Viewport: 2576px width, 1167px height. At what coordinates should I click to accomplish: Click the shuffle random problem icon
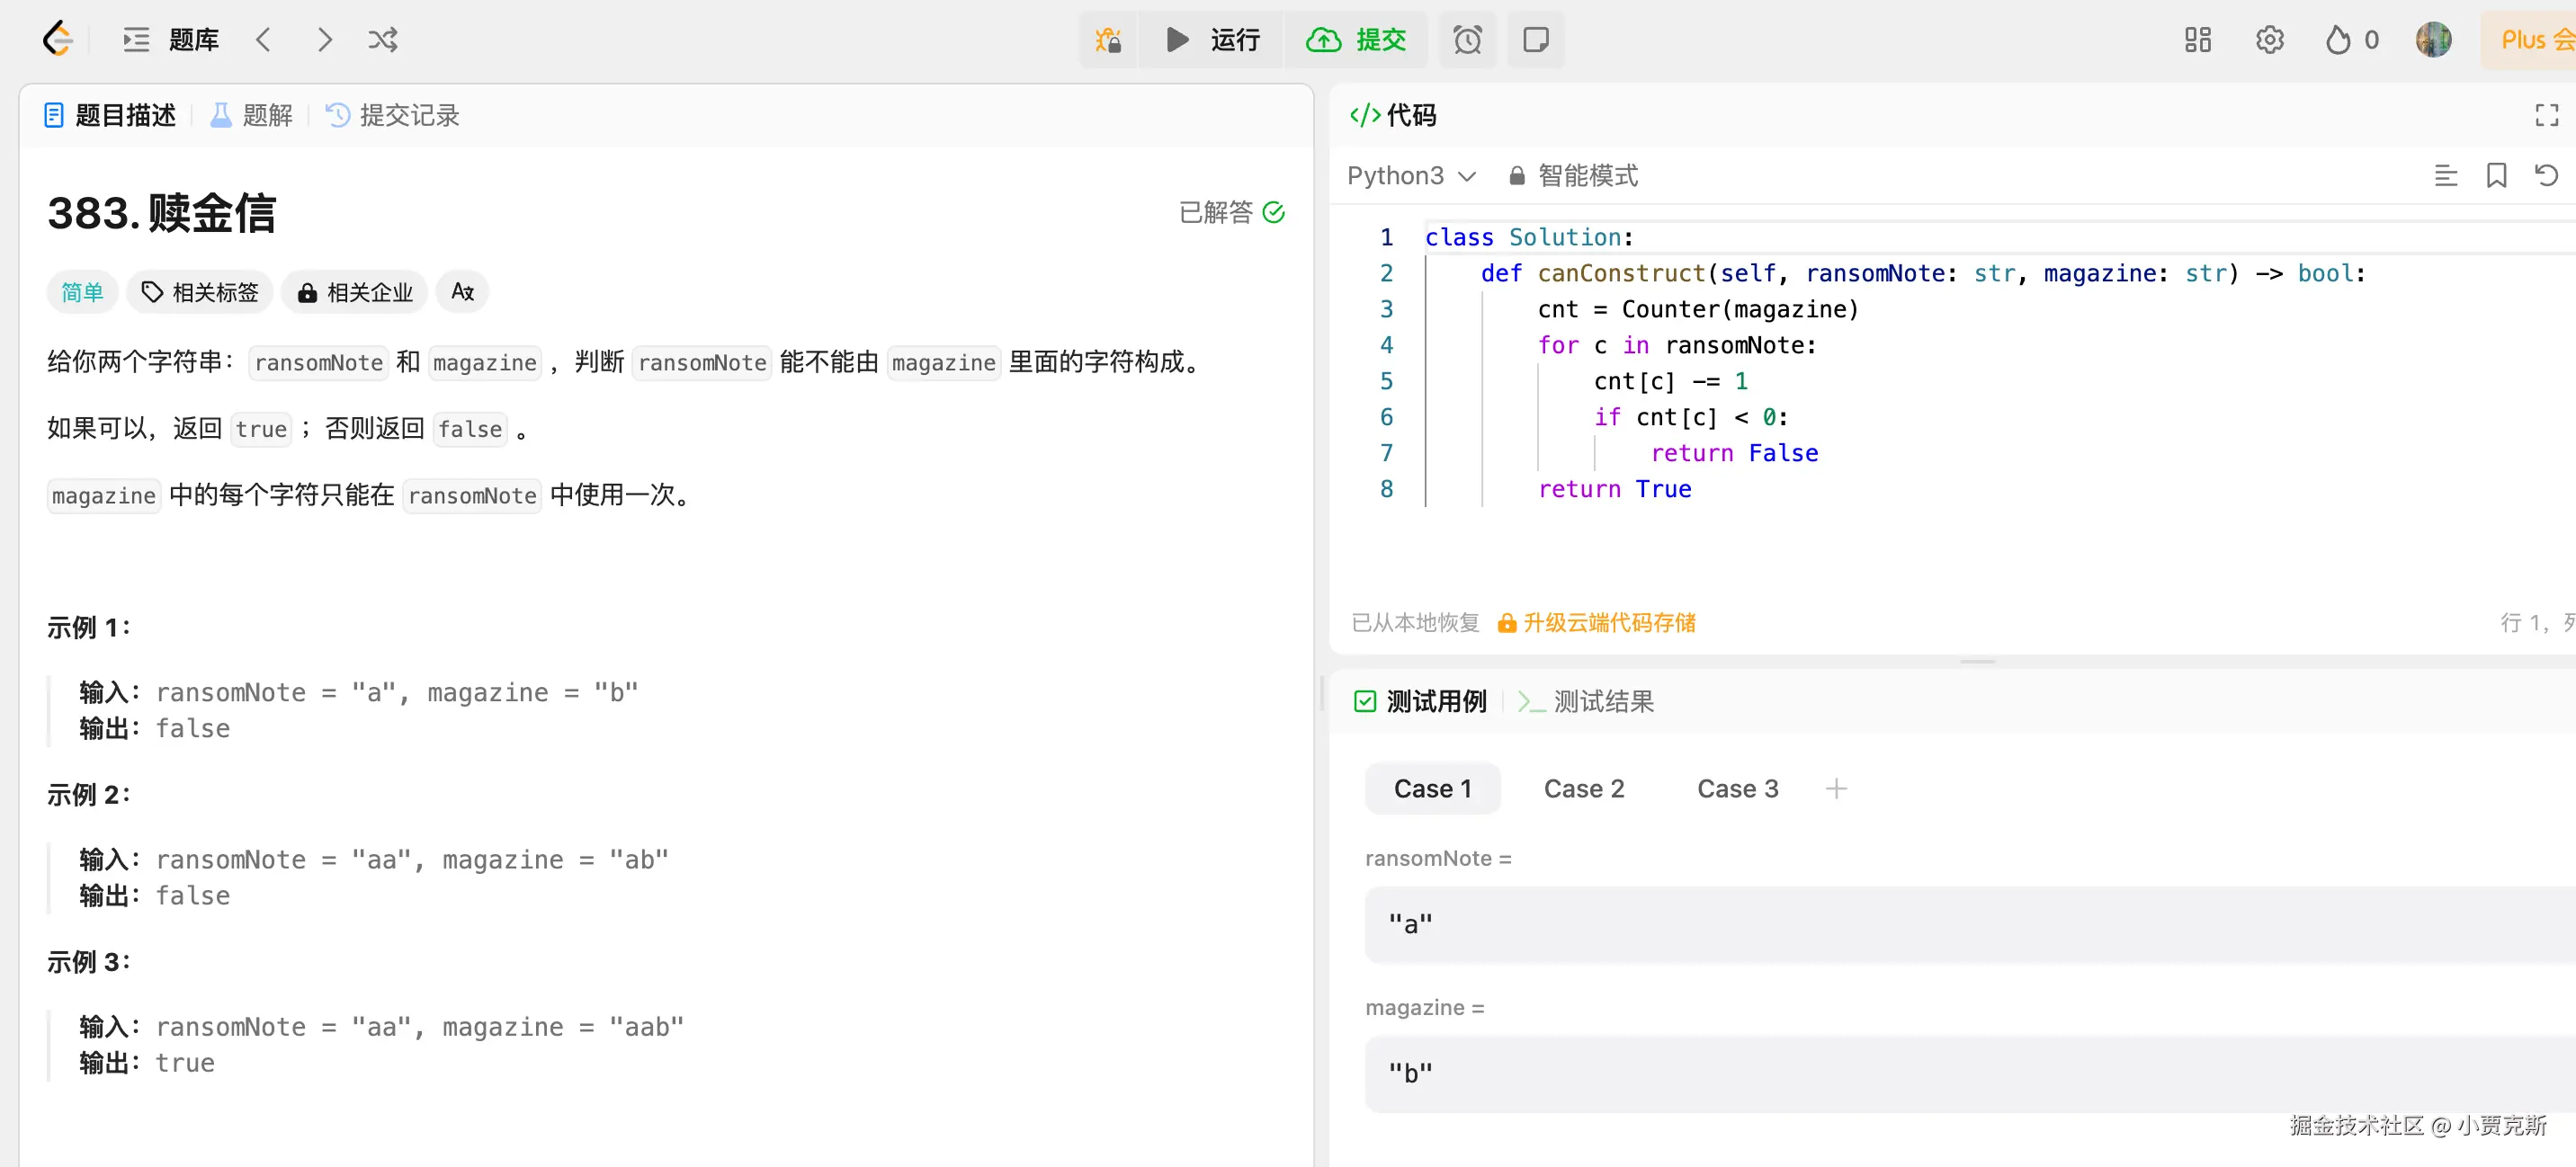(382, 40)
